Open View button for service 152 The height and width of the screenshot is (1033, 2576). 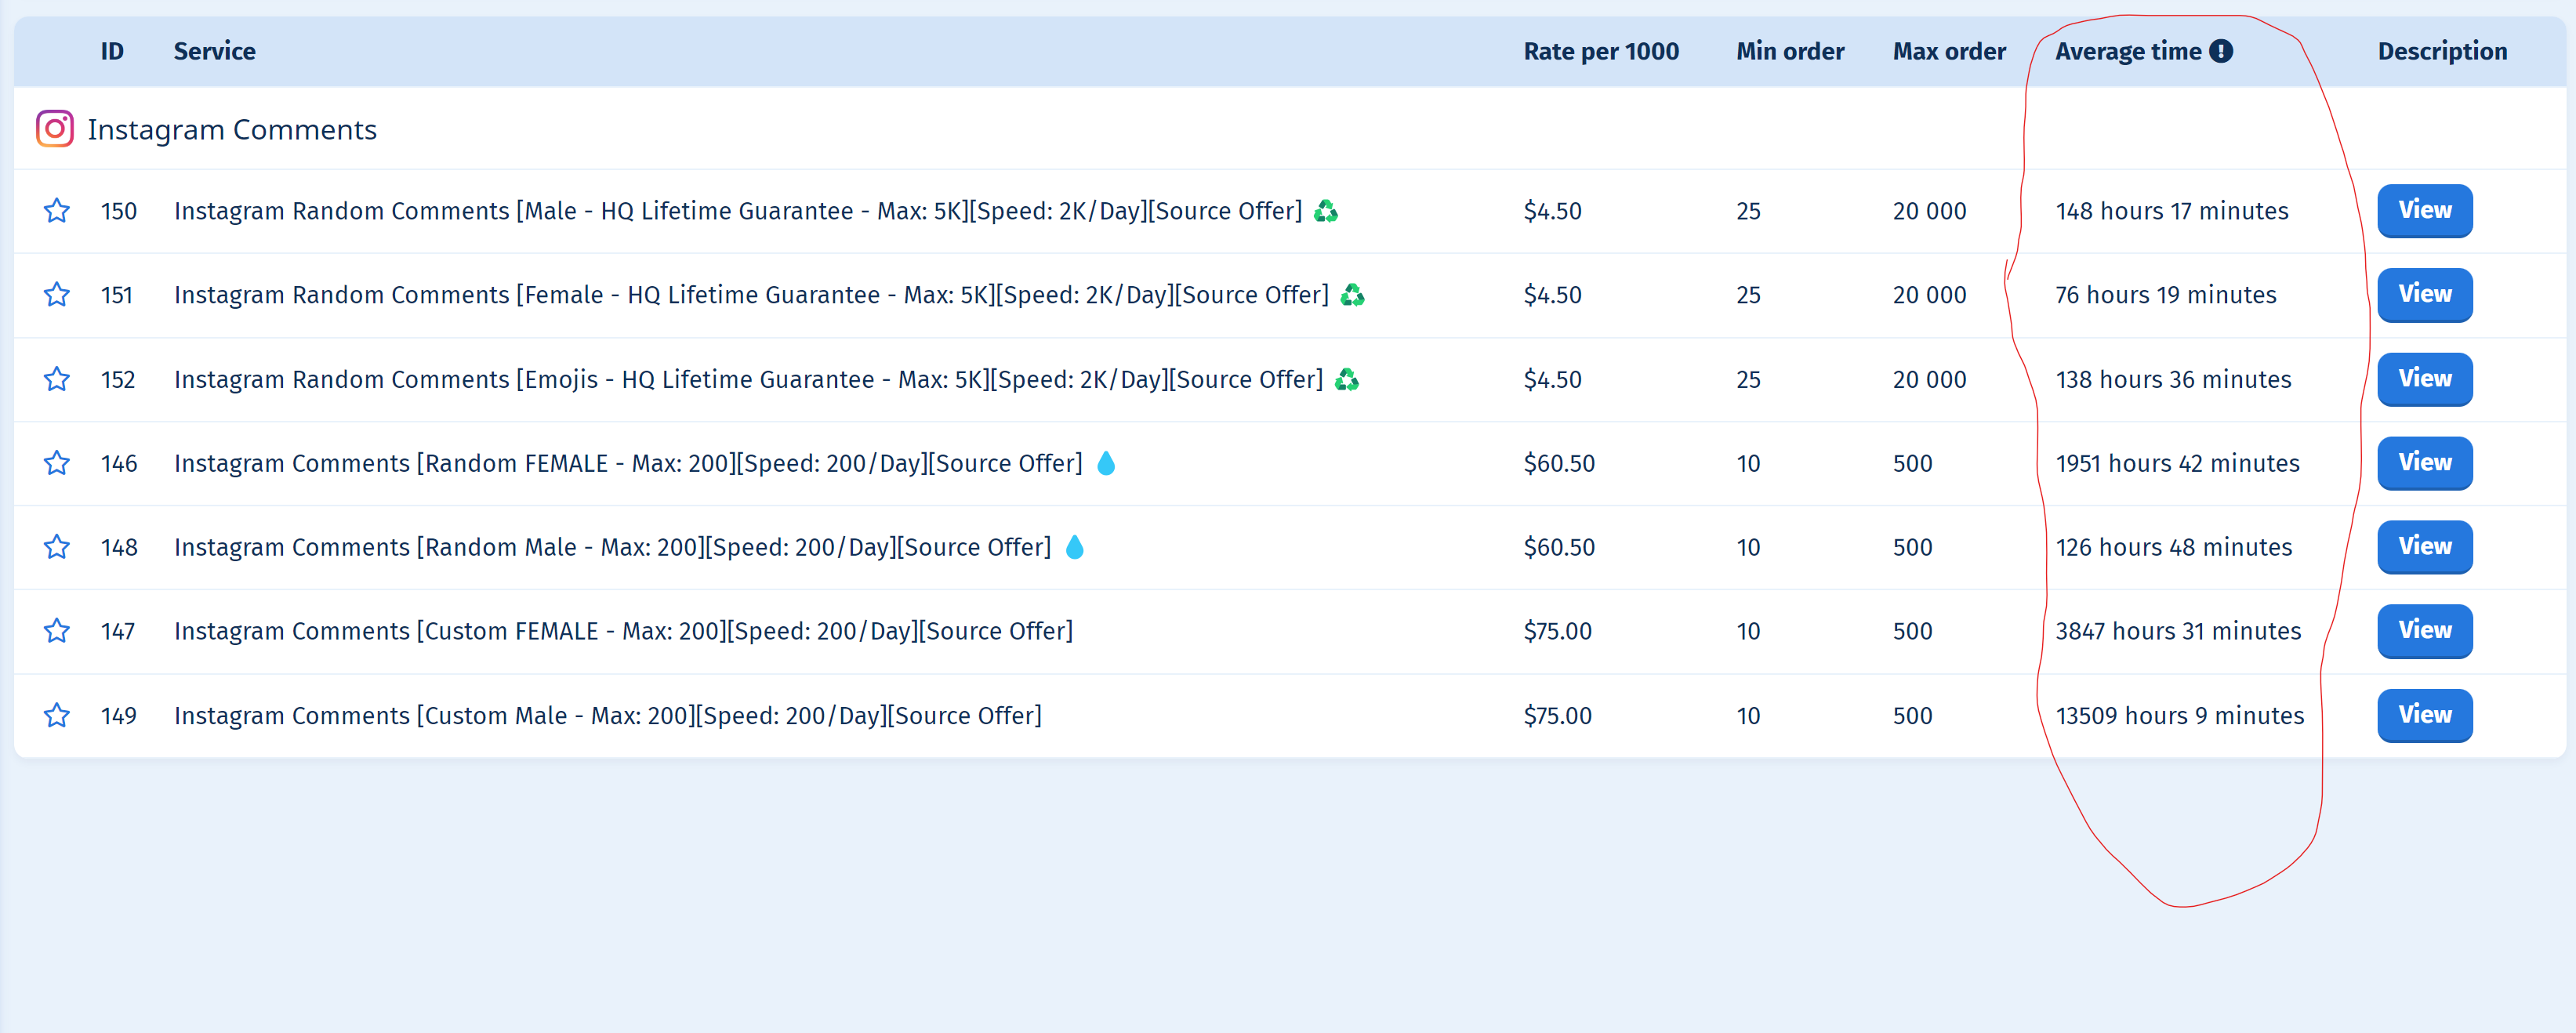(2425, 379)
